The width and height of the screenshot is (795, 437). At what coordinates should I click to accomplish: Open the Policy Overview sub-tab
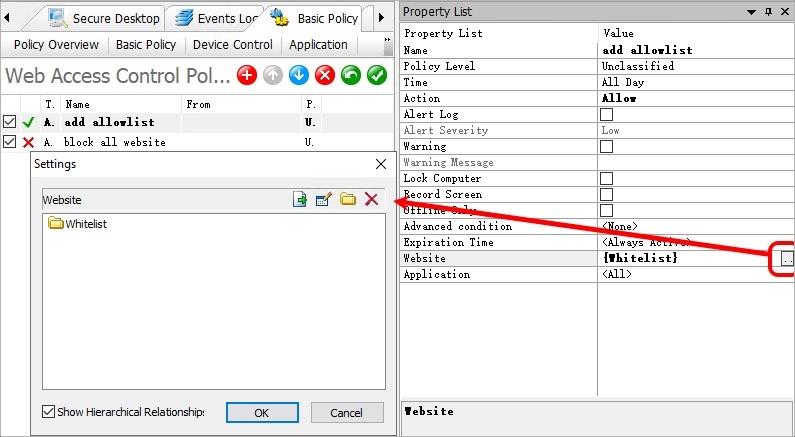pos(56,45)
